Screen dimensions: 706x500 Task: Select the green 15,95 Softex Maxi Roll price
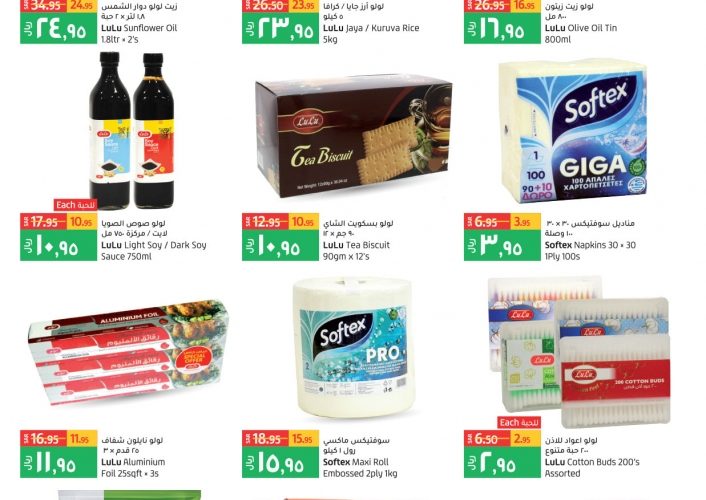point(281,462)
